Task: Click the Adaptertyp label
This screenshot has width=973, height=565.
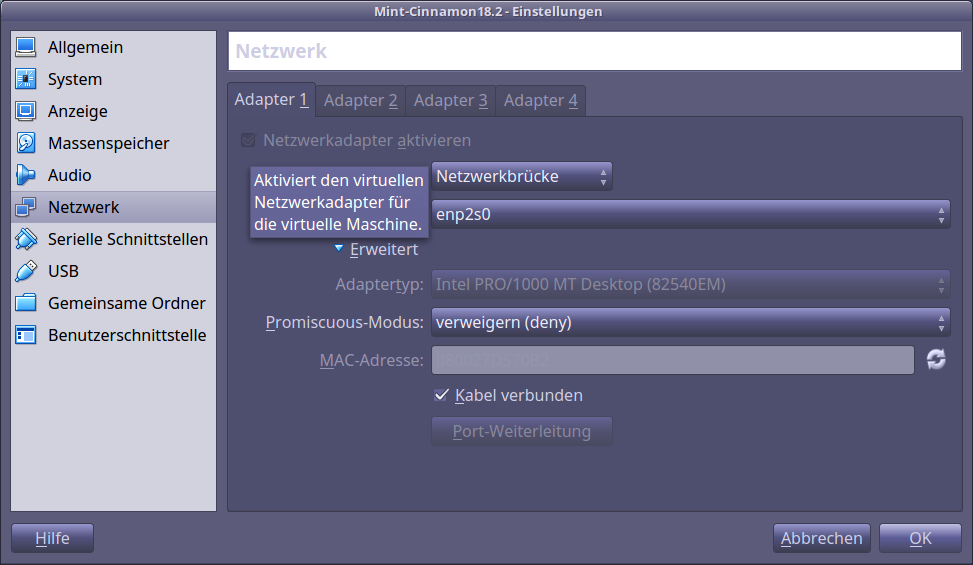Action: coord(379,285)
